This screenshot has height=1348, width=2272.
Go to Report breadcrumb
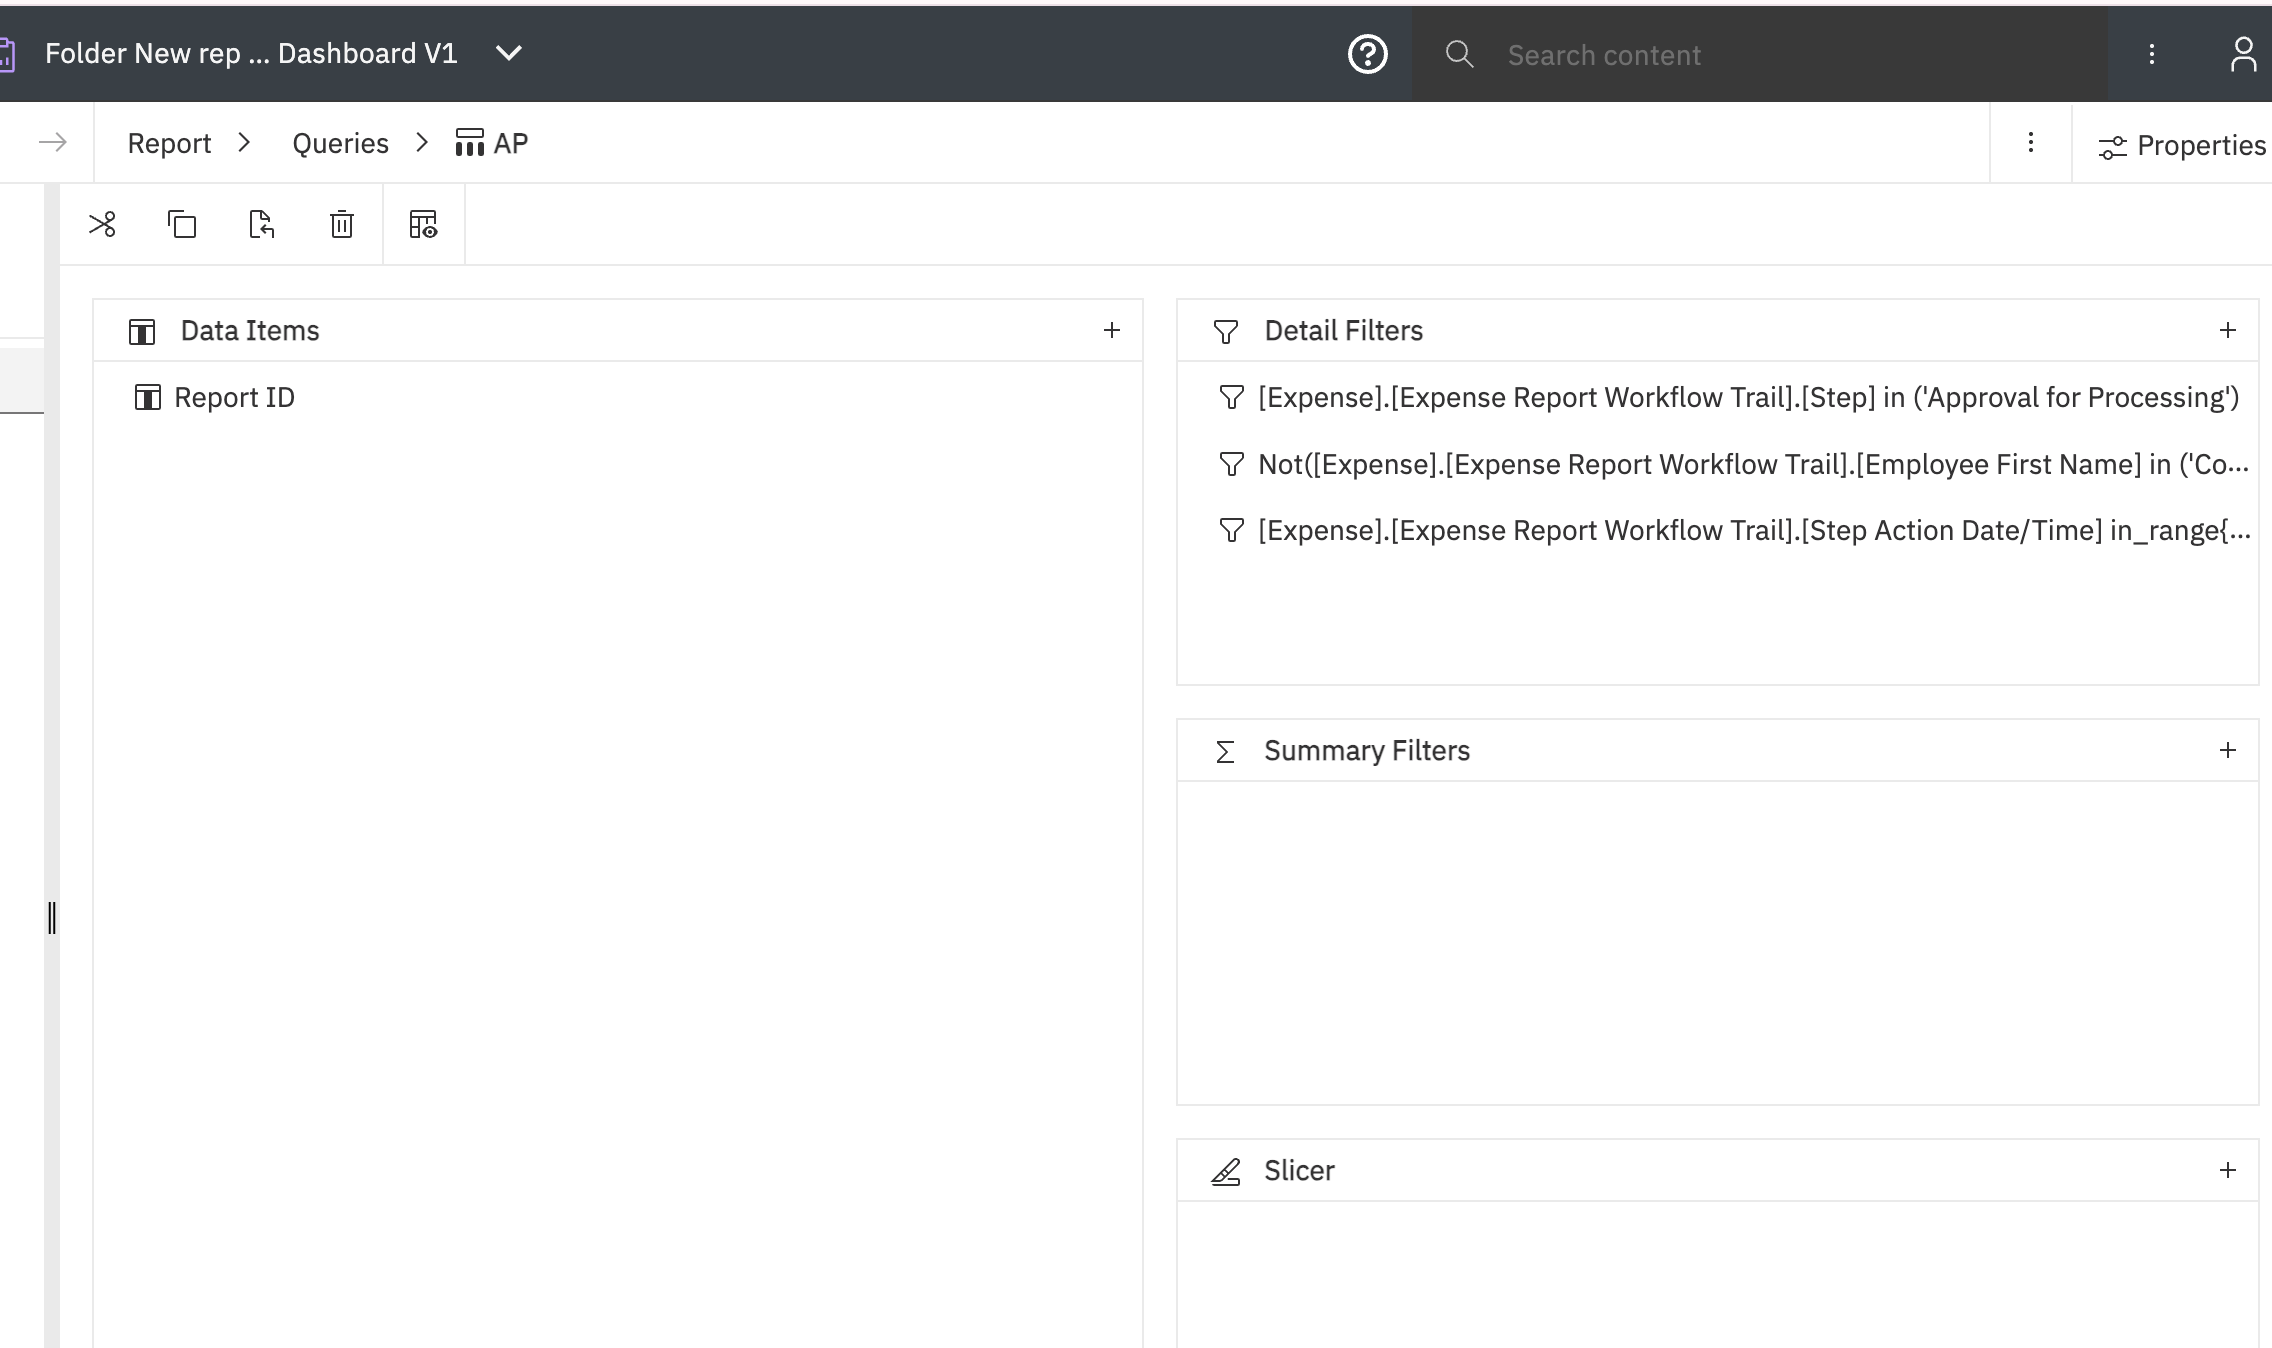point(169,144)
